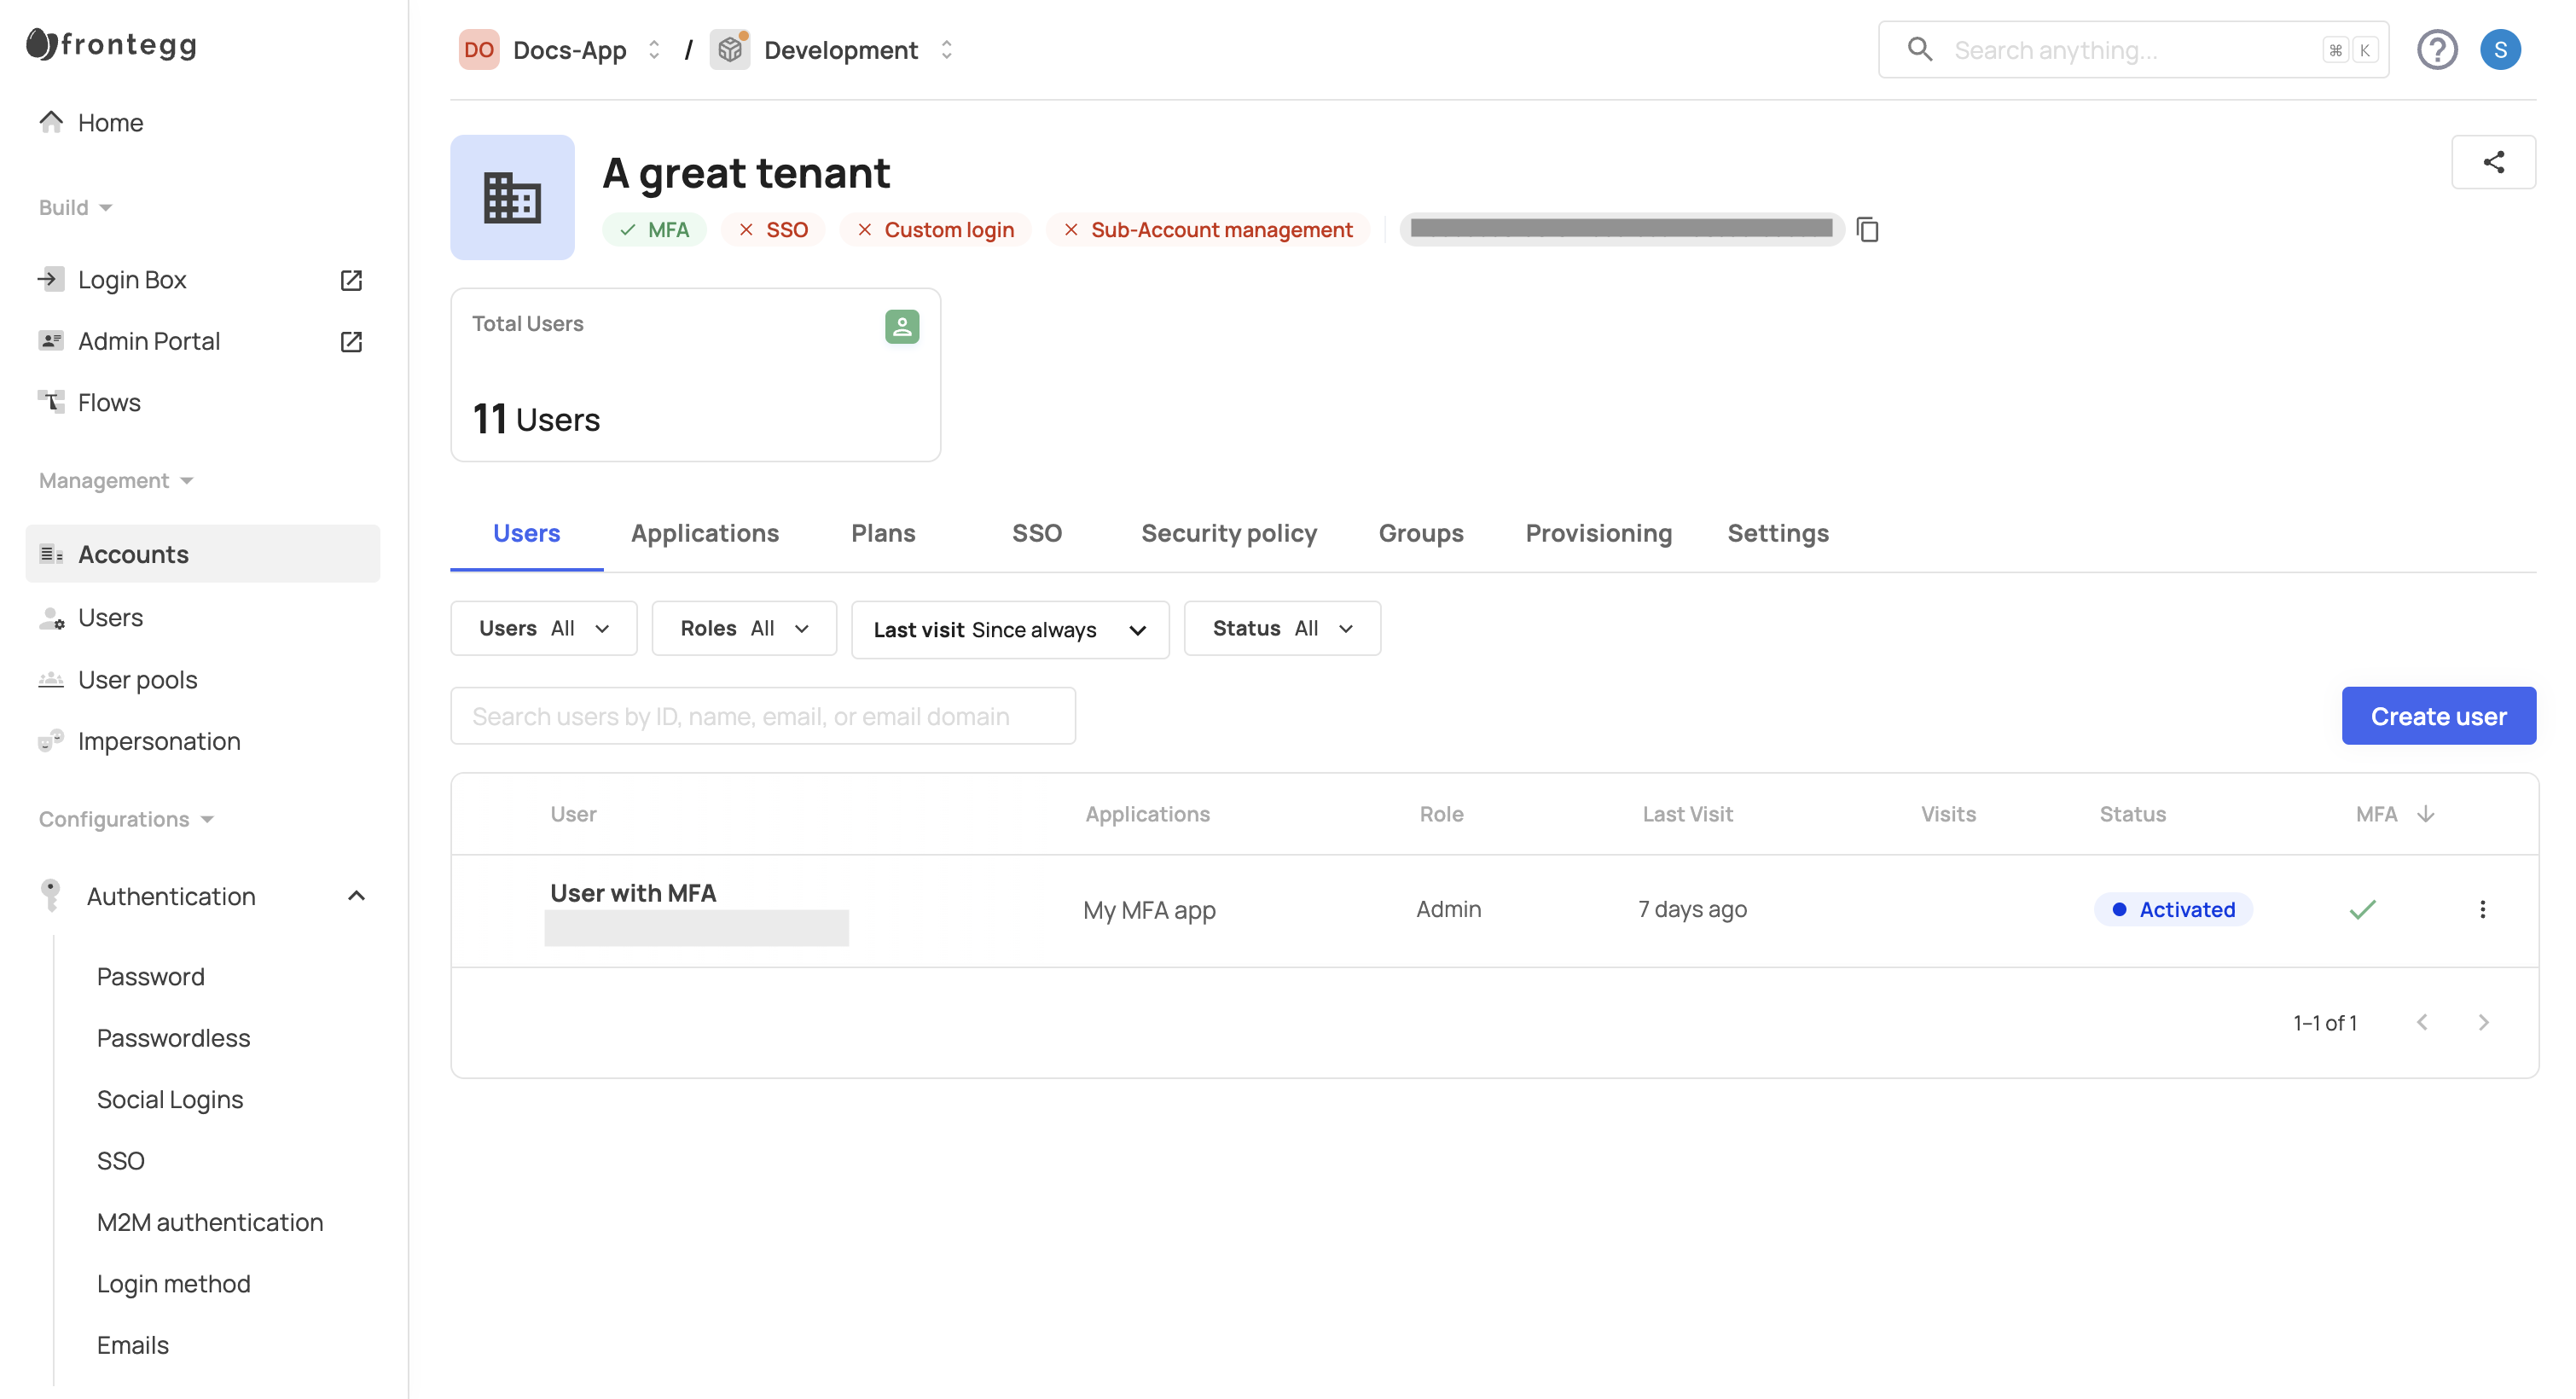Open the user avatar S menu
The width and height of the screenshot is (2576, 1399).
[x=2499, y=50]
